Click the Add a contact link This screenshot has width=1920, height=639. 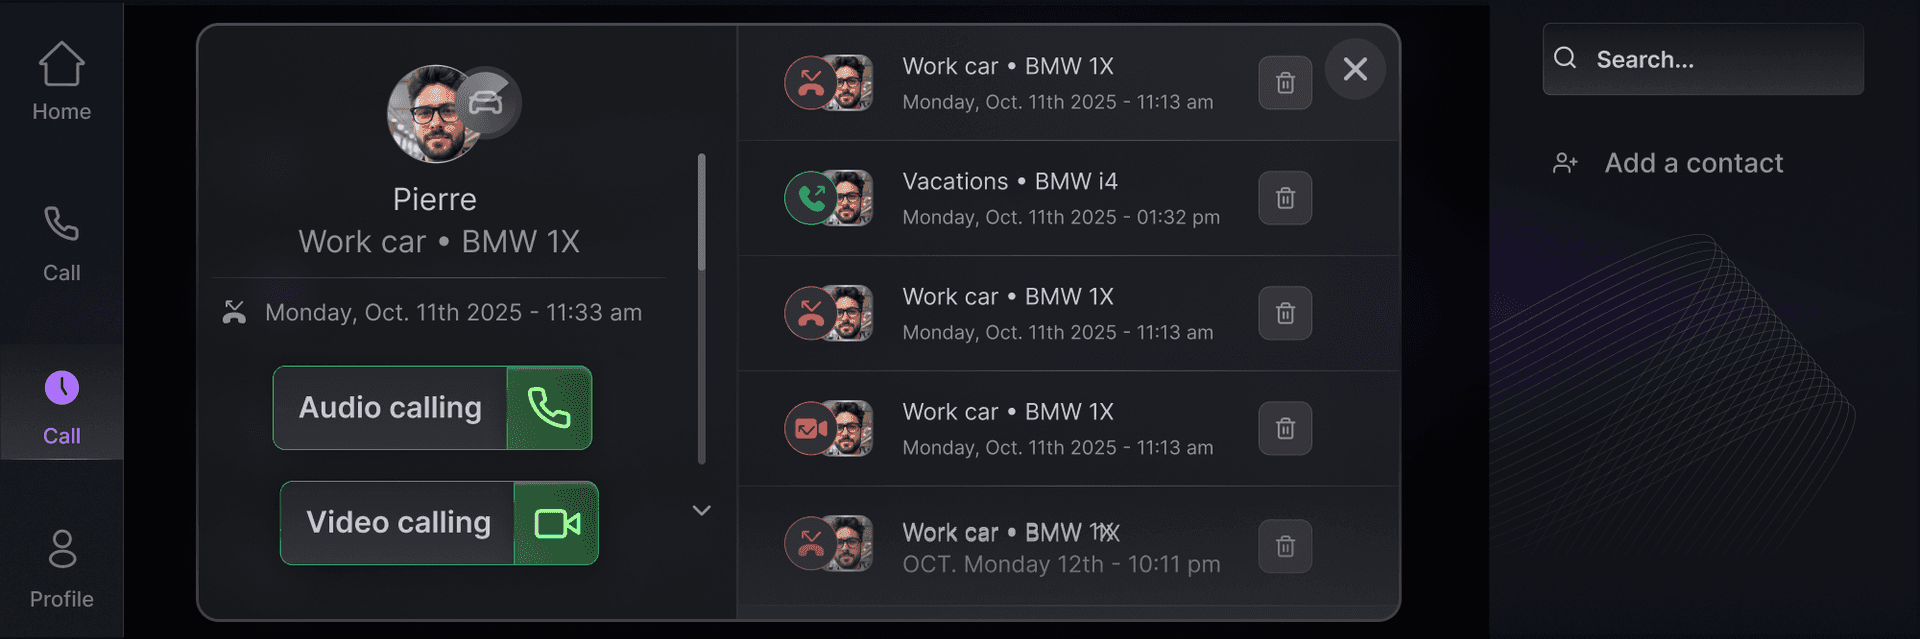pos(1693,163)
